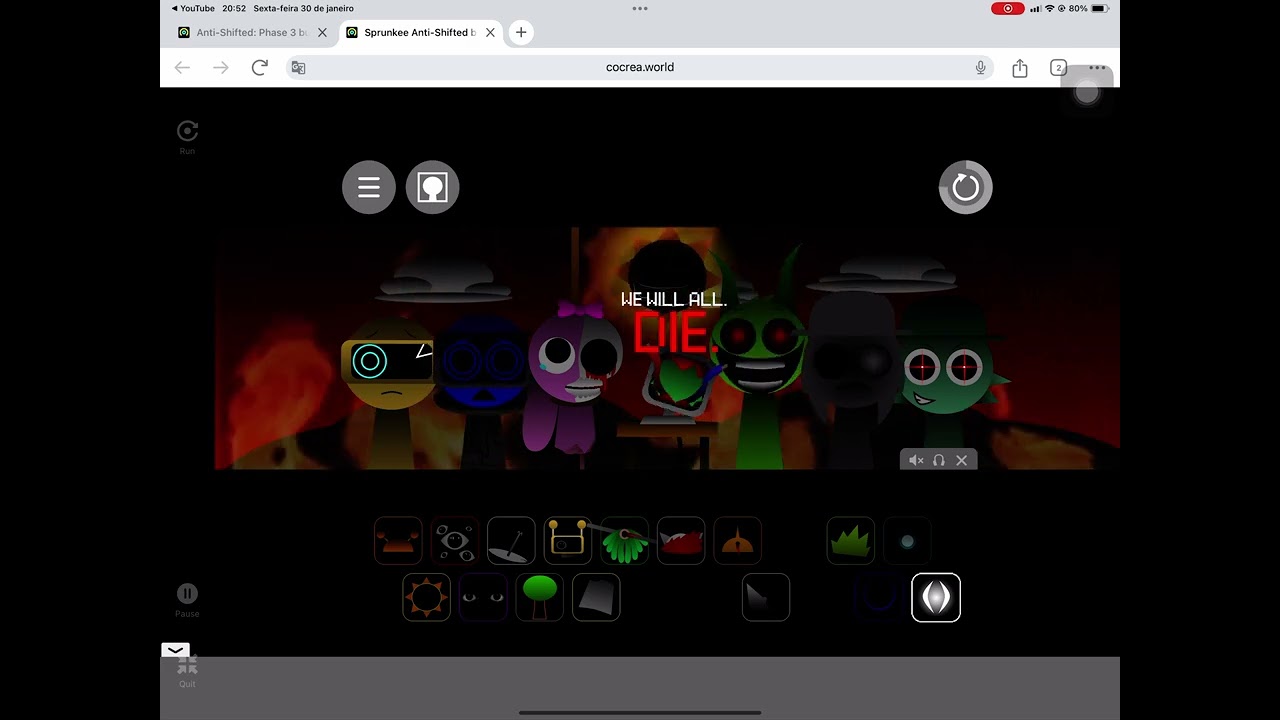Pause the game with the Pause button

point(187,600)
